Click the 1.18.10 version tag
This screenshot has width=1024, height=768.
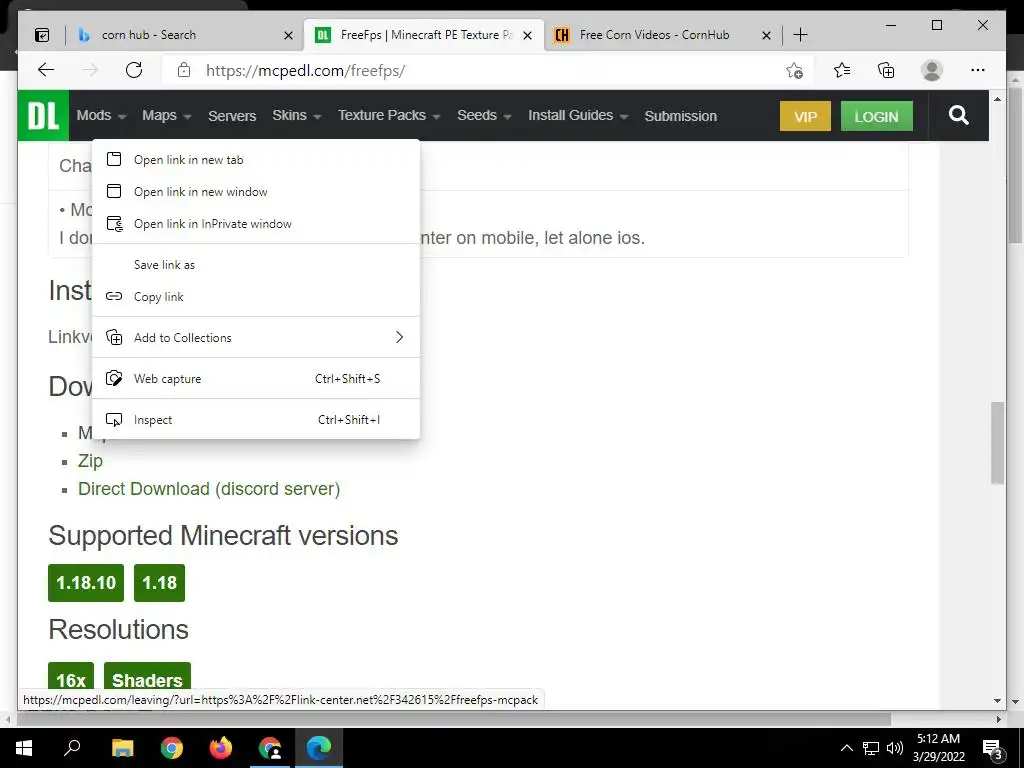pos(86,583)
